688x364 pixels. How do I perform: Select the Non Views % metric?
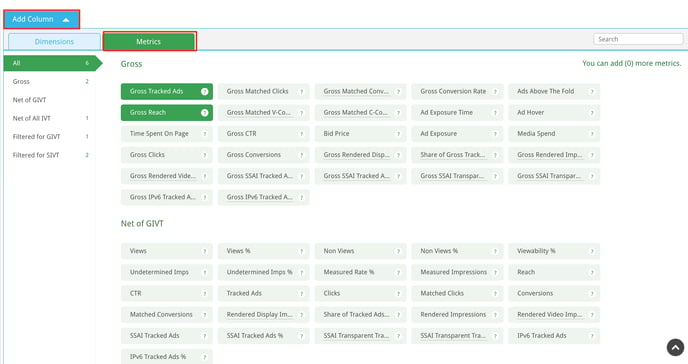pyautogui.click(x=457, y=251)
